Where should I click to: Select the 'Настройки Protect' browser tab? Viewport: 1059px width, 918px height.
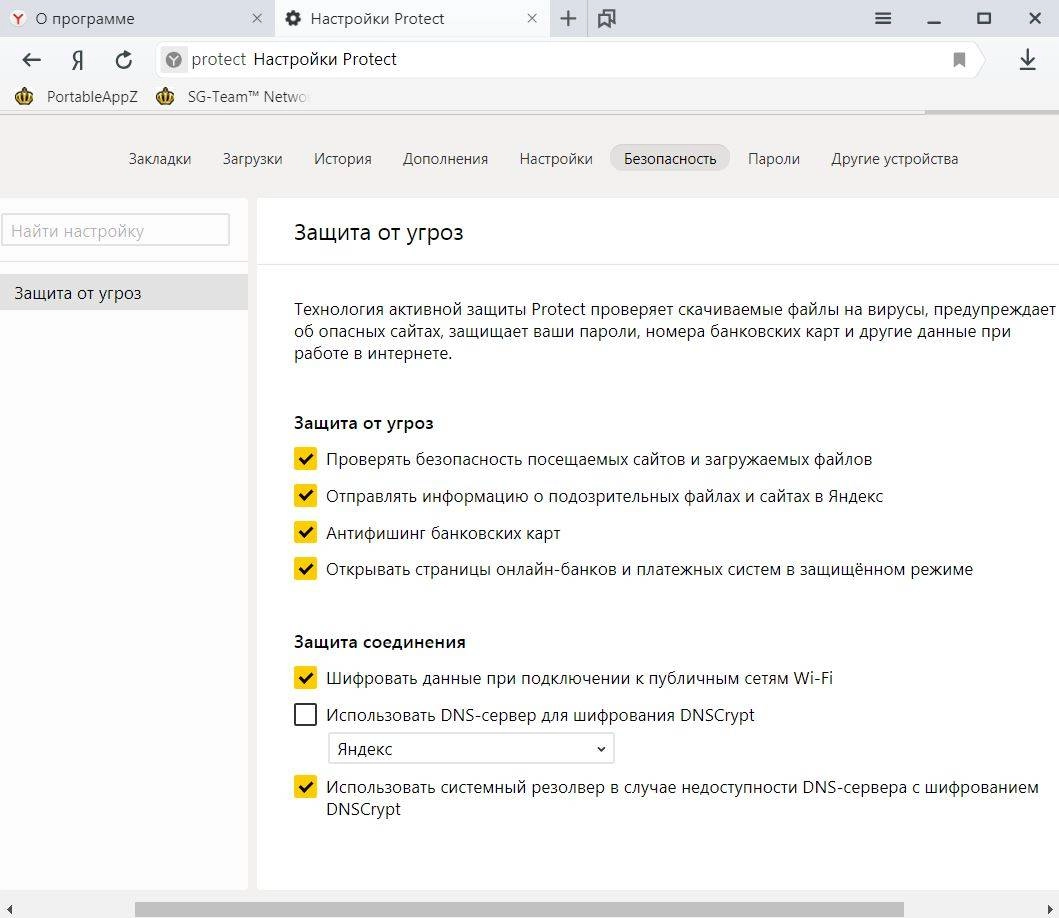(412, 18)
